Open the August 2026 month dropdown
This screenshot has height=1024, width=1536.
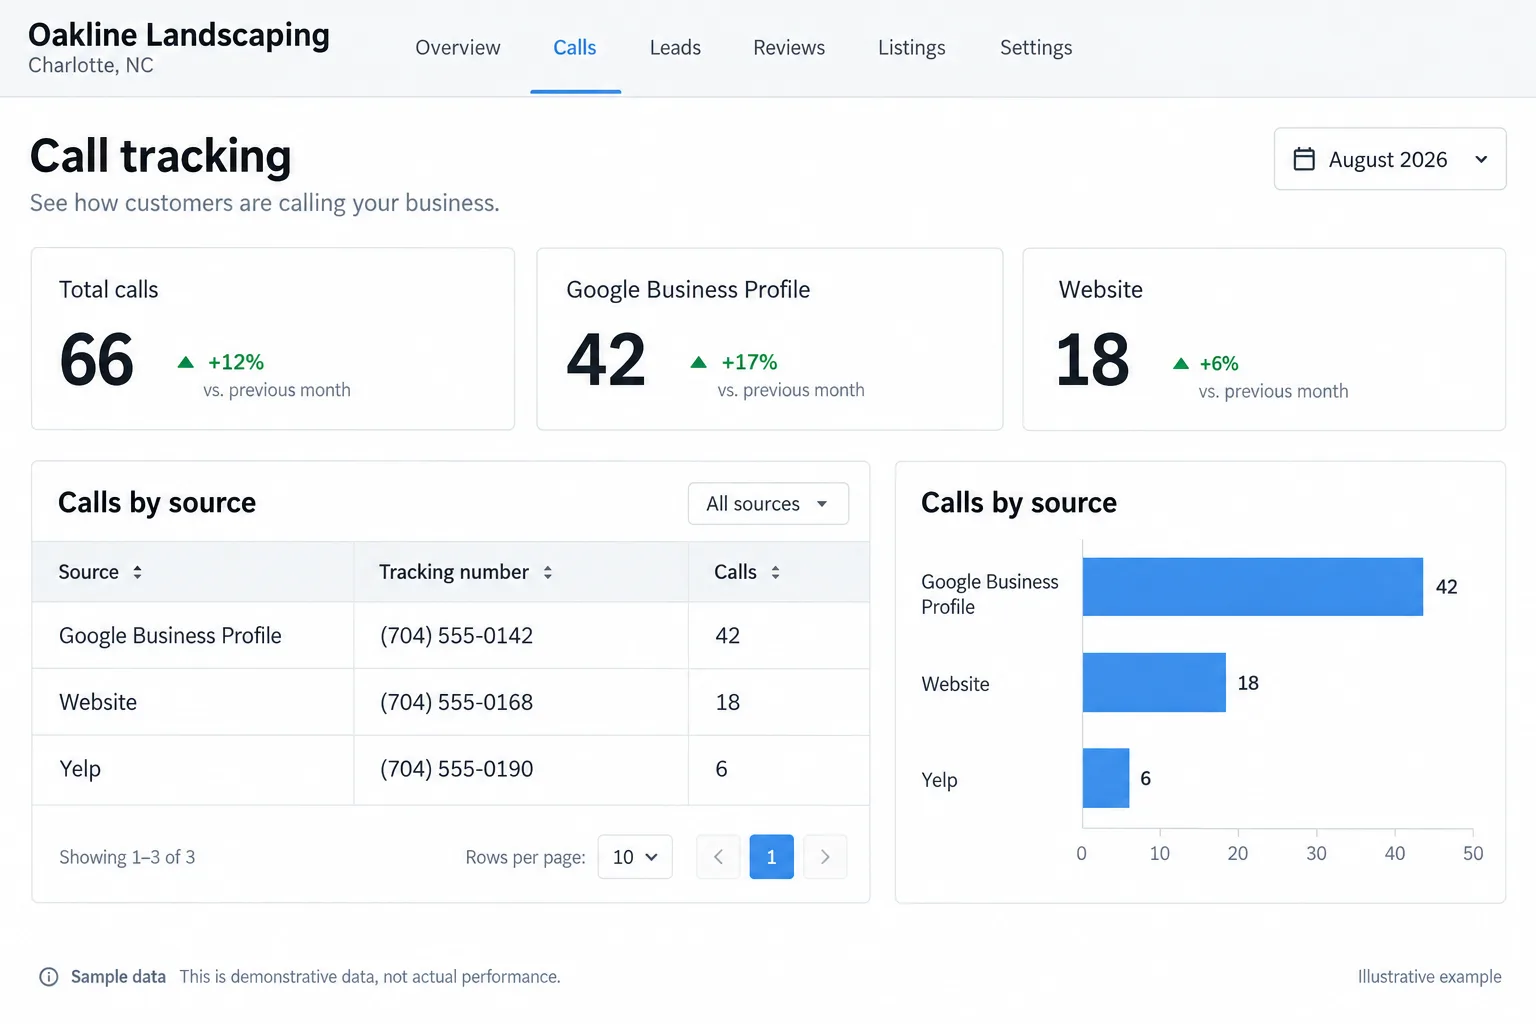pyautogui.click(x=1390, y=159)
